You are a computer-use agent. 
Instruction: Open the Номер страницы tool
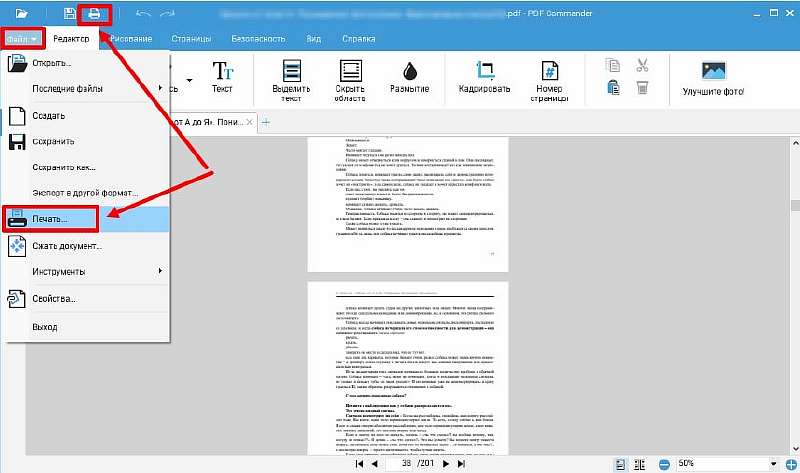point(549,78)
